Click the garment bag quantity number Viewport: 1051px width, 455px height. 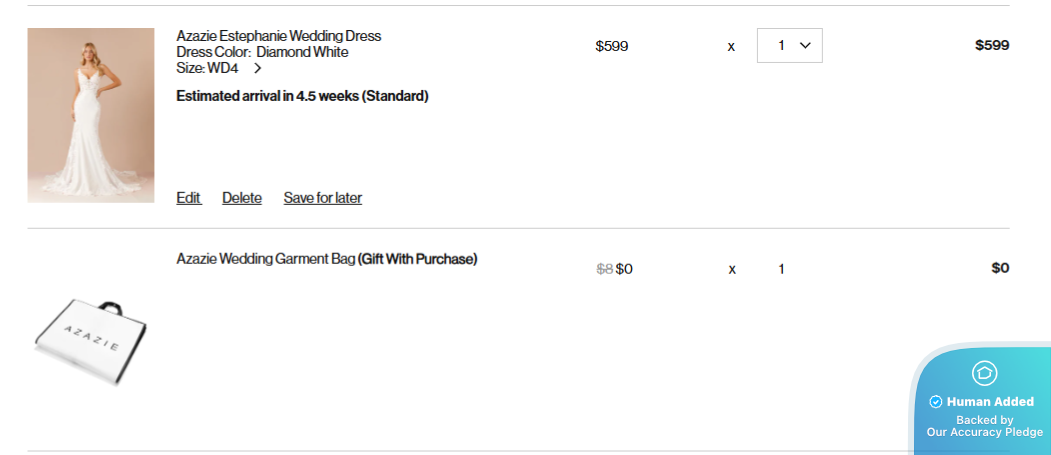(x=782, y=268)
